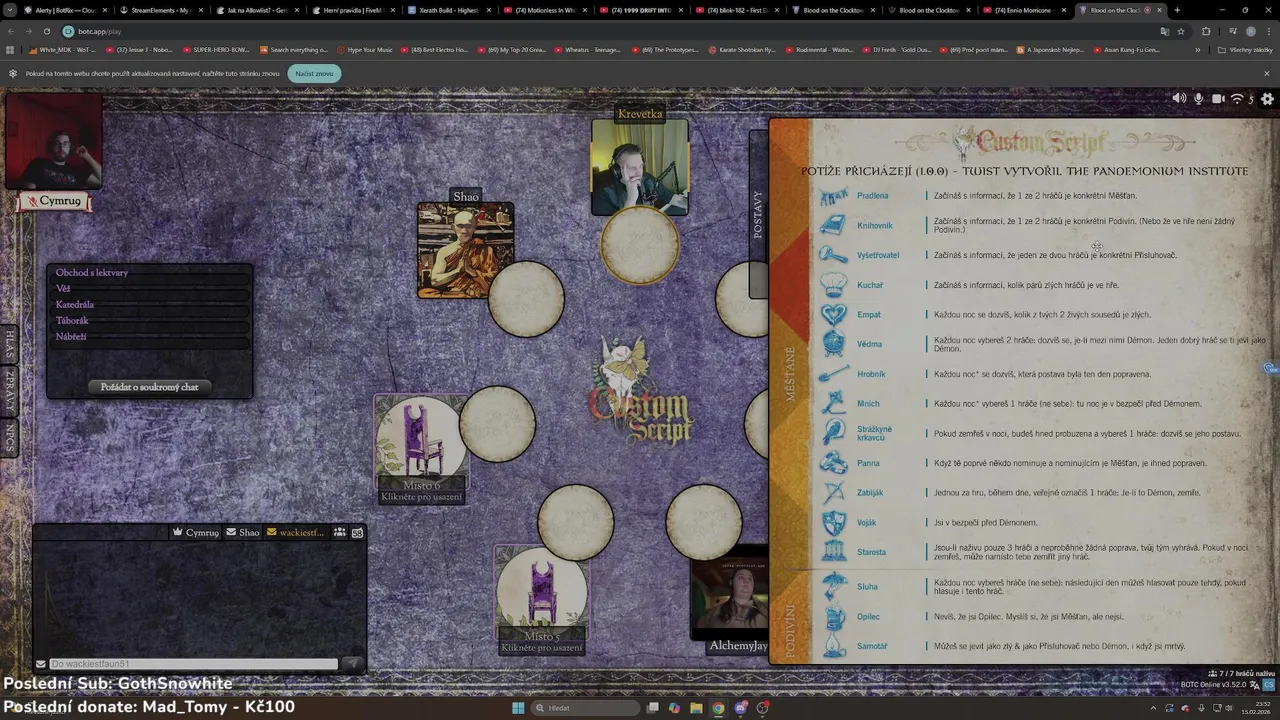
Task: Sit down at Místo 6 seat
Action: [x=421, y=448]
